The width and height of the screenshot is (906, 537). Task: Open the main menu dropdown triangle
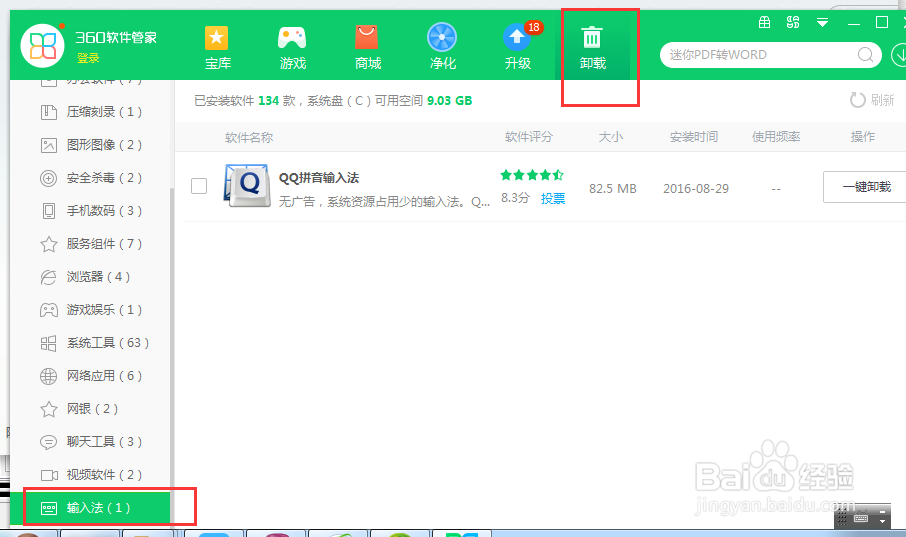822,23
